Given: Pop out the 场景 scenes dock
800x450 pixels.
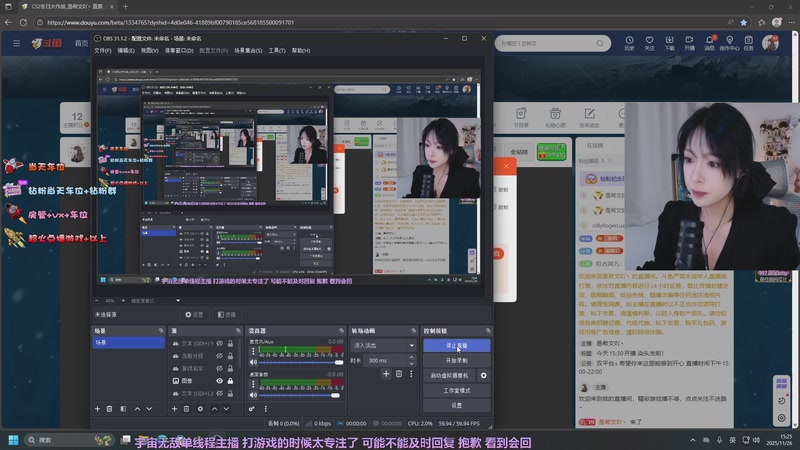Looking at the screenshot, I should coord(161,331).
